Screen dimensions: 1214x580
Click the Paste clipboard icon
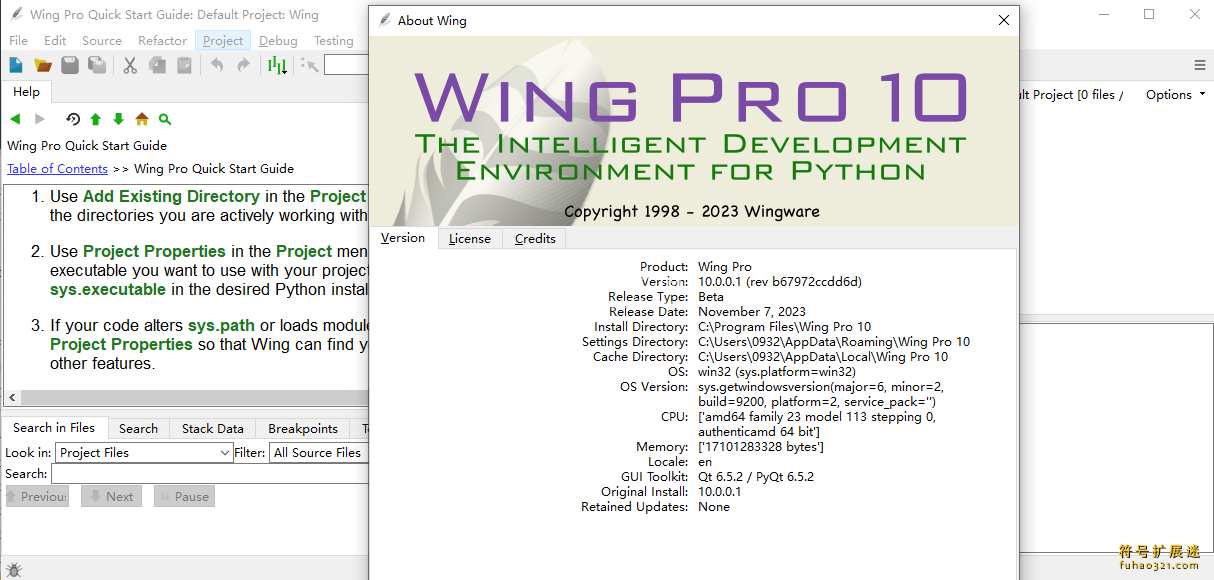184,65
